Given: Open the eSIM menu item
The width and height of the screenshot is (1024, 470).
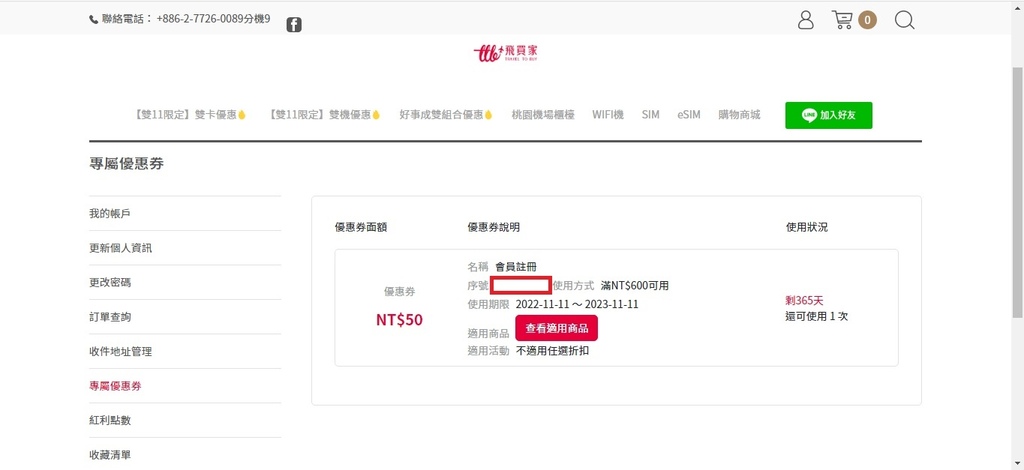Looking at the screenshot, I should point(688,115).
